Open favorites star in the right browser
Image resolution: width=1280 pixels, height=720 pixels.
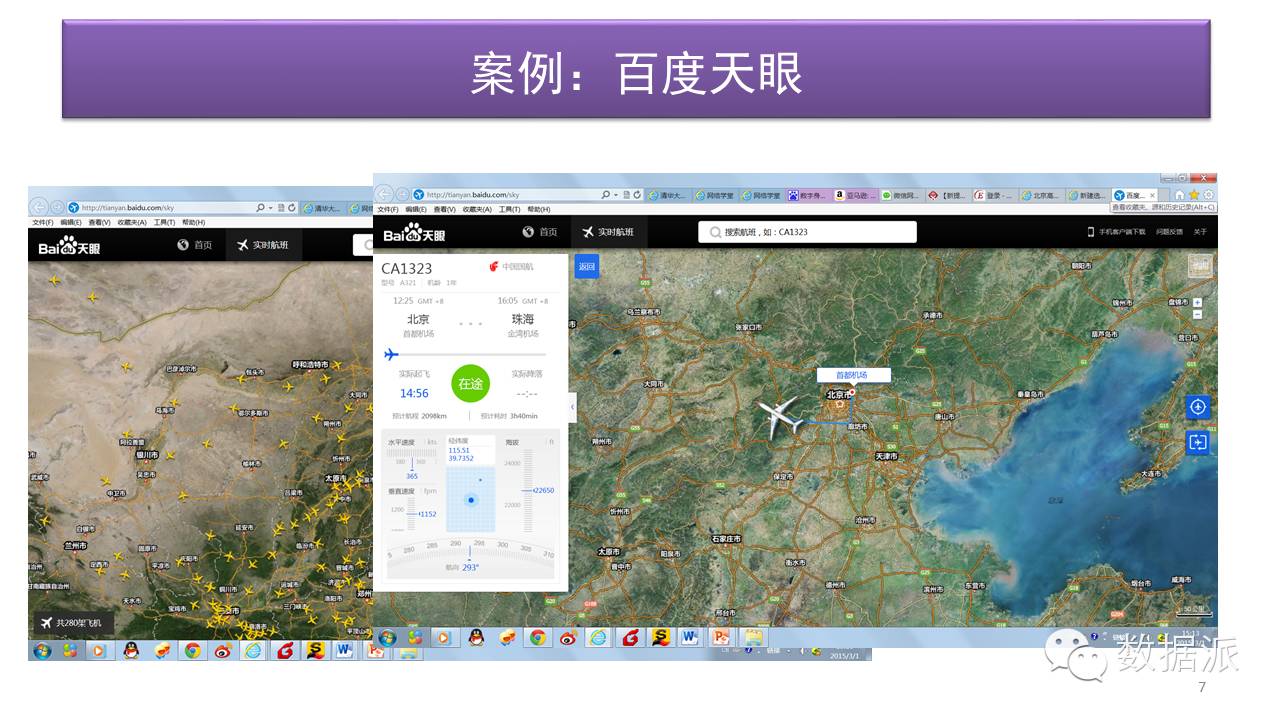(1194, 194)
